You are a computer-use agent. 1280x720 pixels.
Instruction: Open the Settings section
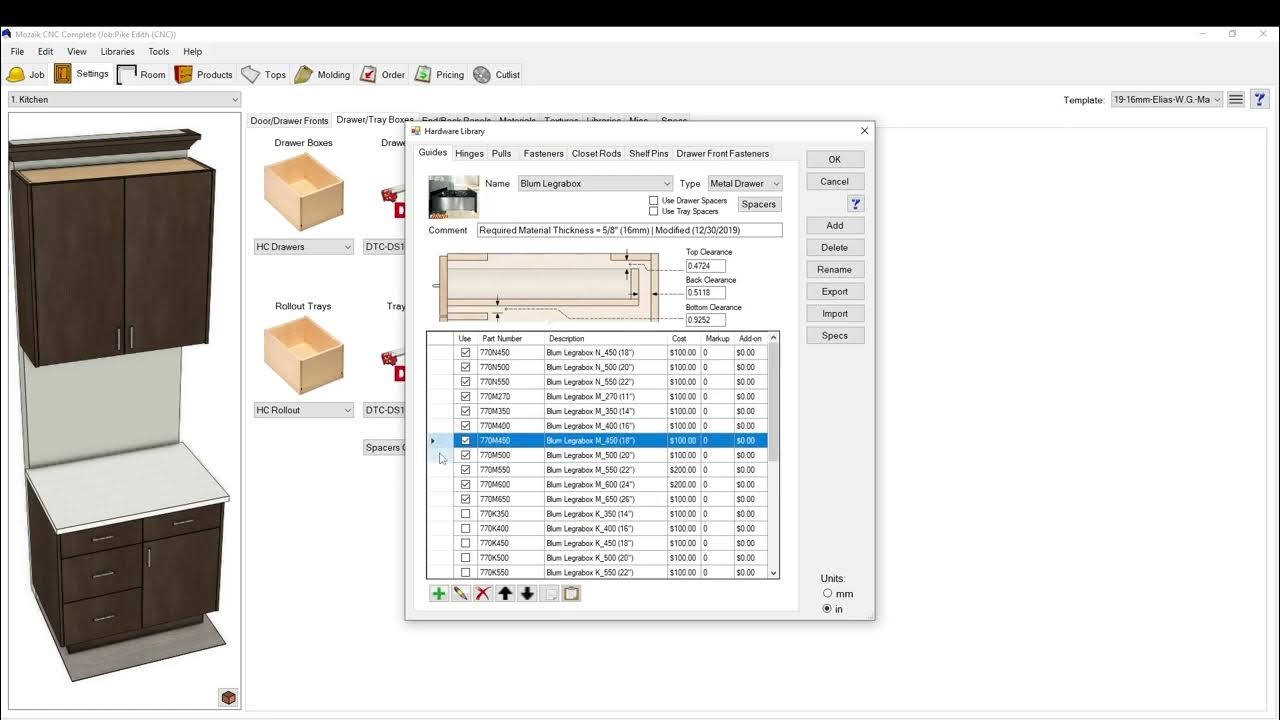[x=82, y=74]
